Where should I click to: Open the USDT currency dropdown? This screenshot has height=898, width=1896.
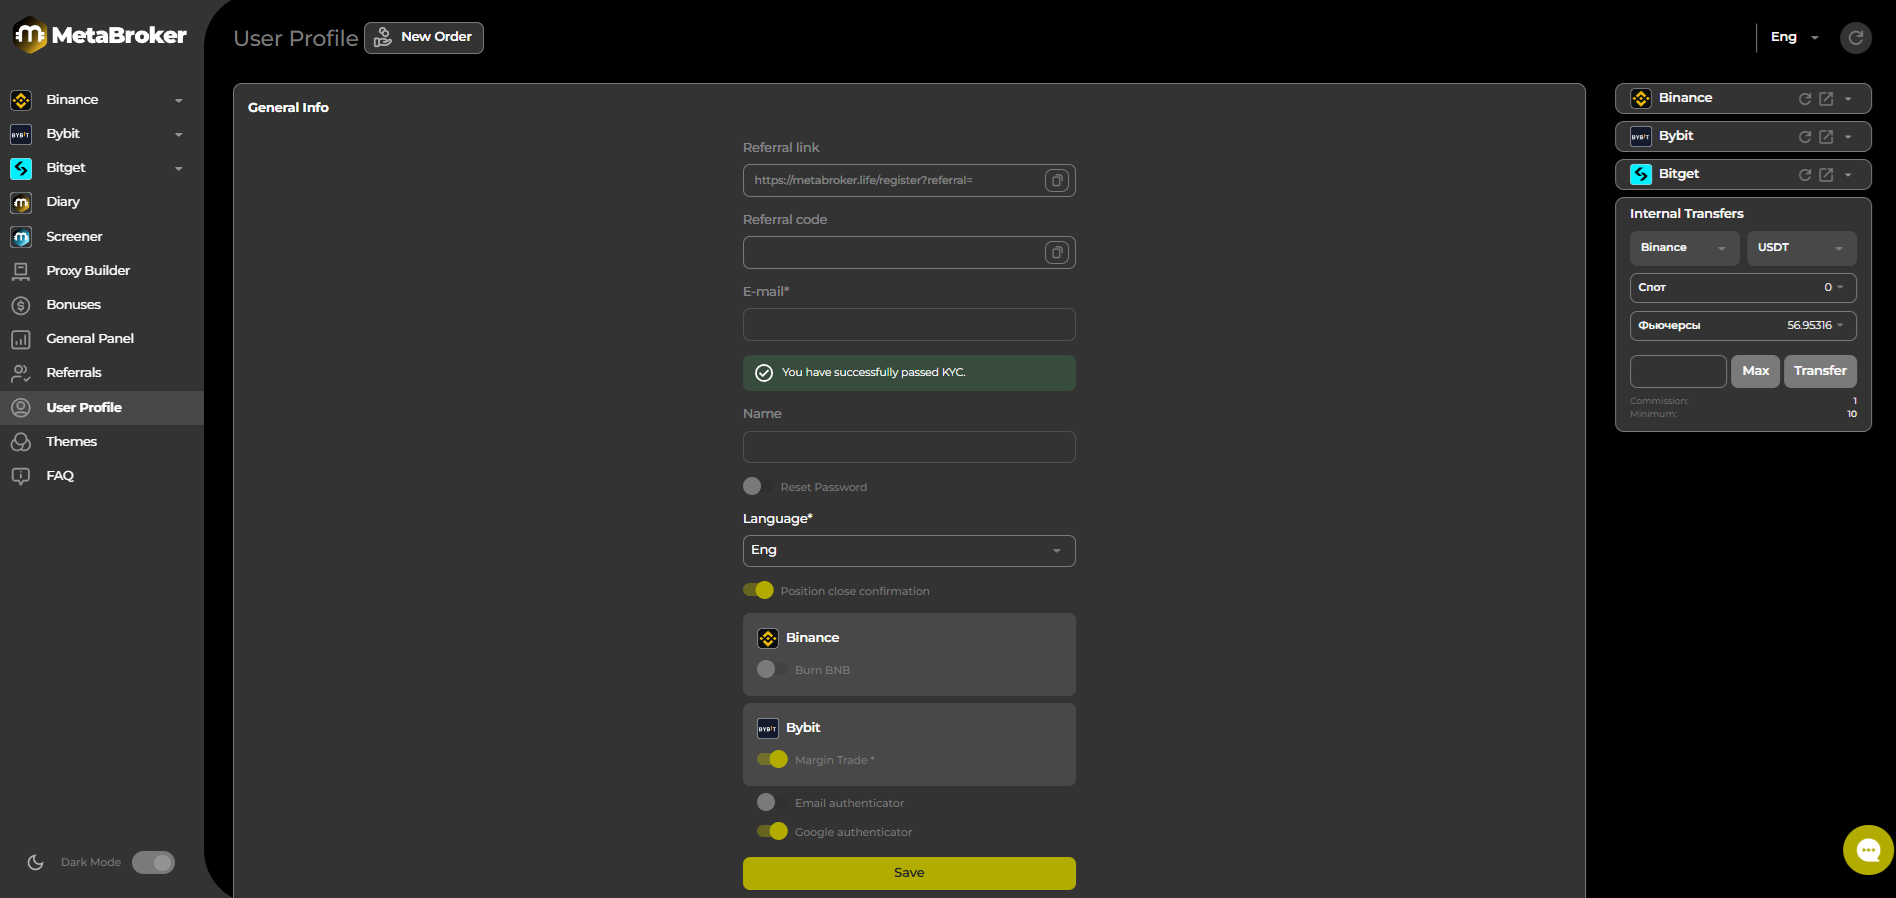pos(1800,248)
